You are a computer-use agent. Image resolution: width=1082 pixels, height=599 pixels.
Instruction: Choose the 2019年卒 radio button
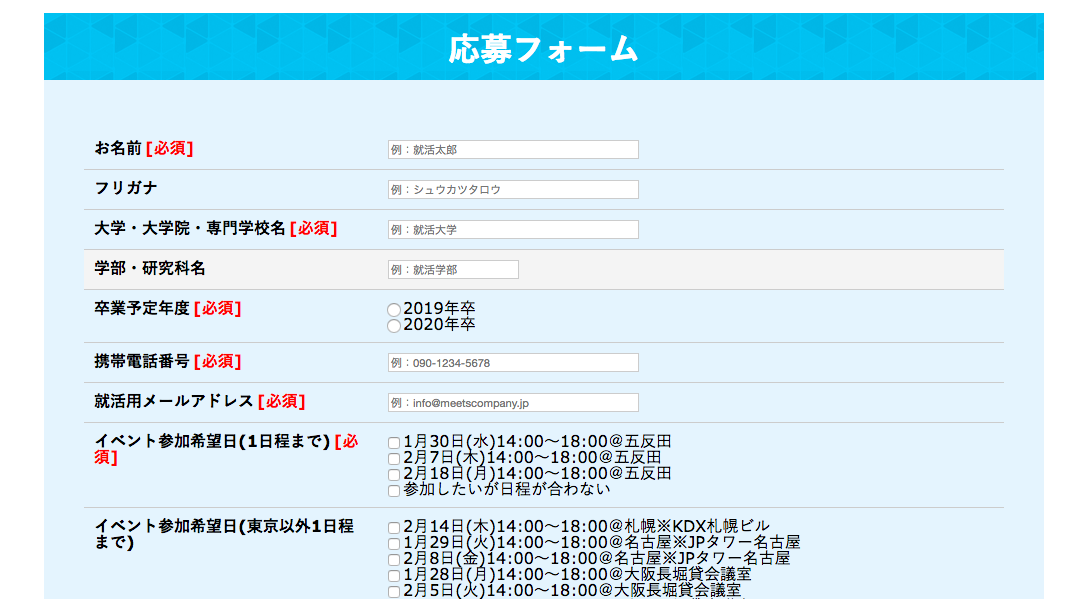click(x=394, y=310)
